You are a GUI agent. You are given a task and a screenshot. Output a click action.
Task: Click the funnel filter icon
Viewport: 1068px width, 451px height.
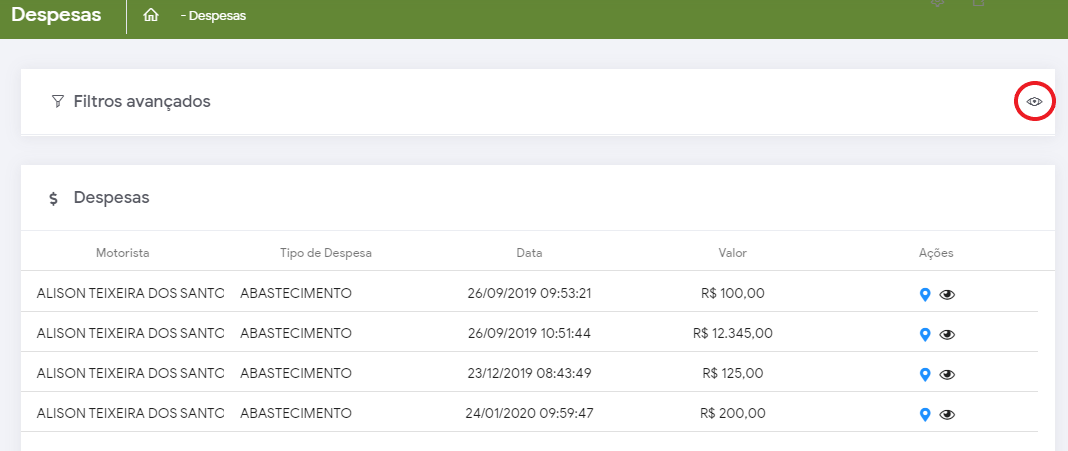pos(57,101)
